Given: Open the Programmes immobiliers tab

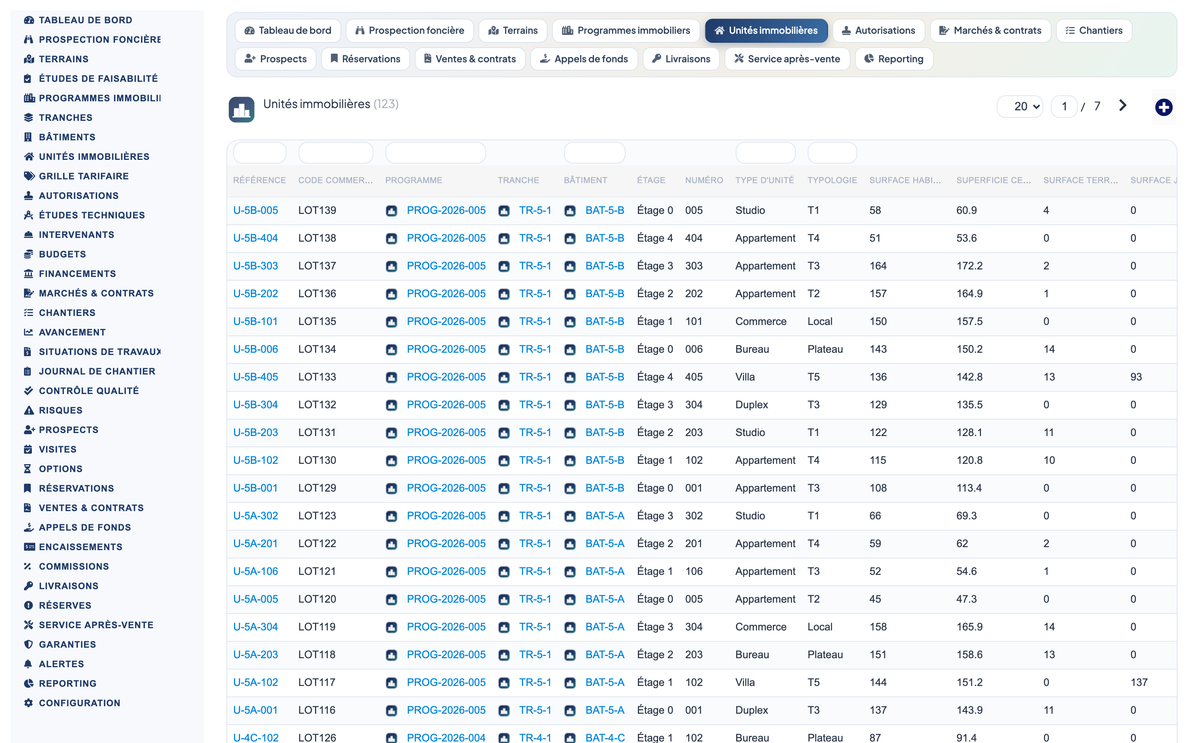Looking at the screenshot, I should (626, 31).
